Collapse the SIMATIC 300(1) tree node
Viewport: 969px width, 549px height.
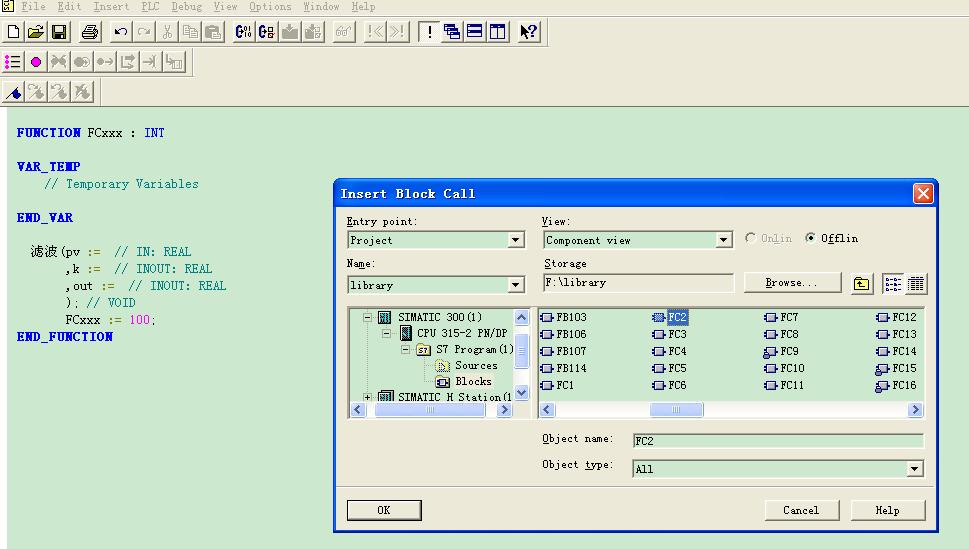[x=367, y=318]
